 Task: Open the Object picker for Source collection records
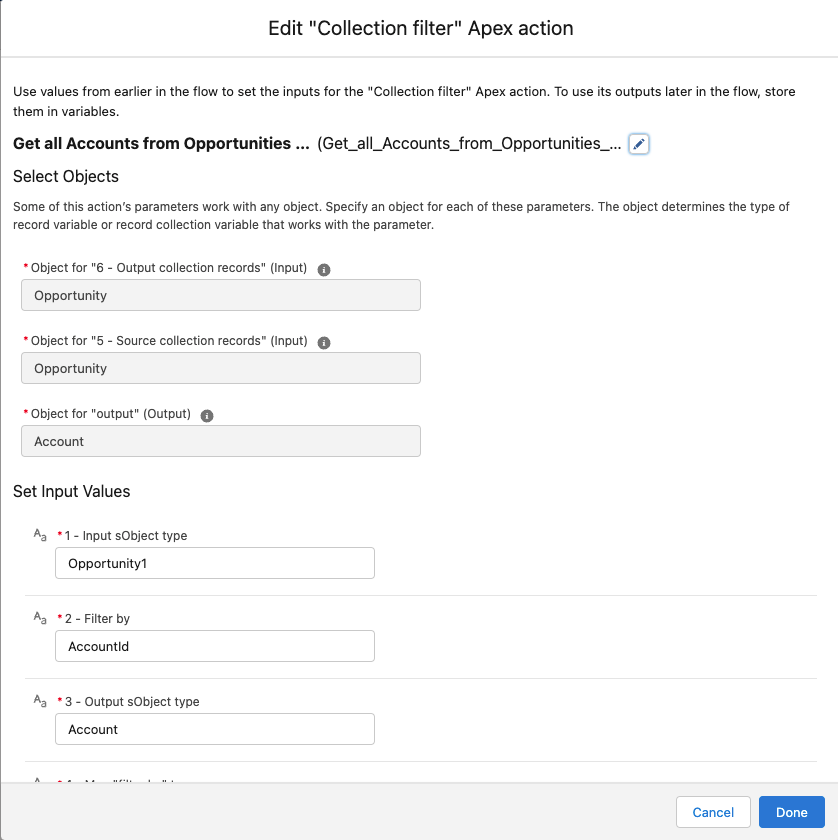click(220, 368)
